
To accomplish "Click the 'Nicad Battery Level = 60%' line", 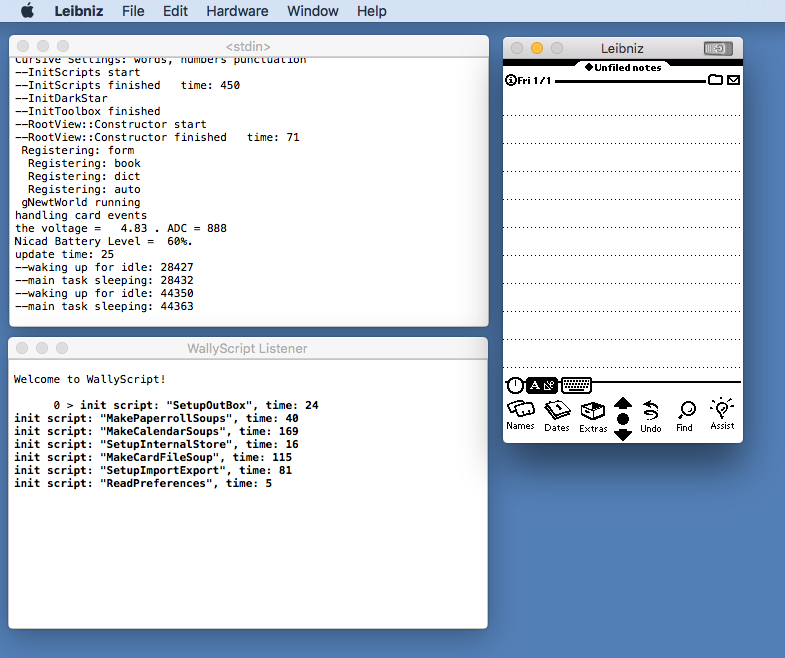I will (x=104, y=241).
